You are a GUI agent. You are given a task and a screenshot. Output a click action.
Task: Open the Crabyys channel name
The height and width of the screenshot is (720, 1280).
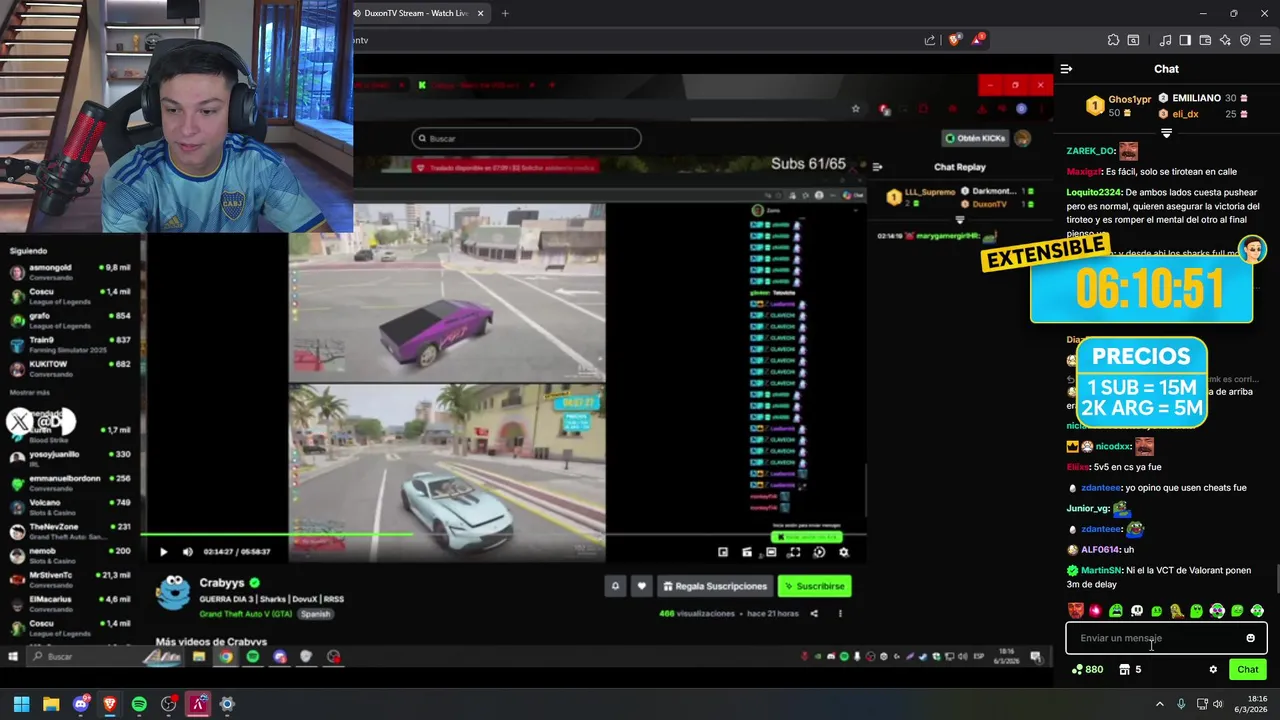(221, 583)
